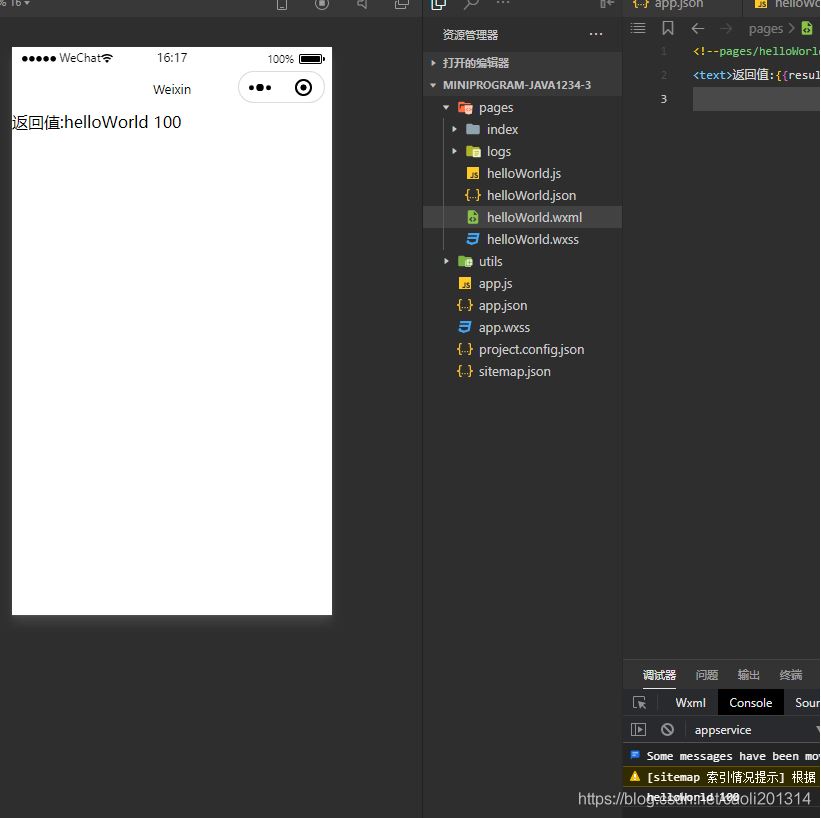821x818 pixels.
Task: Select the element inspector picker icon
Action: point(639,703)
